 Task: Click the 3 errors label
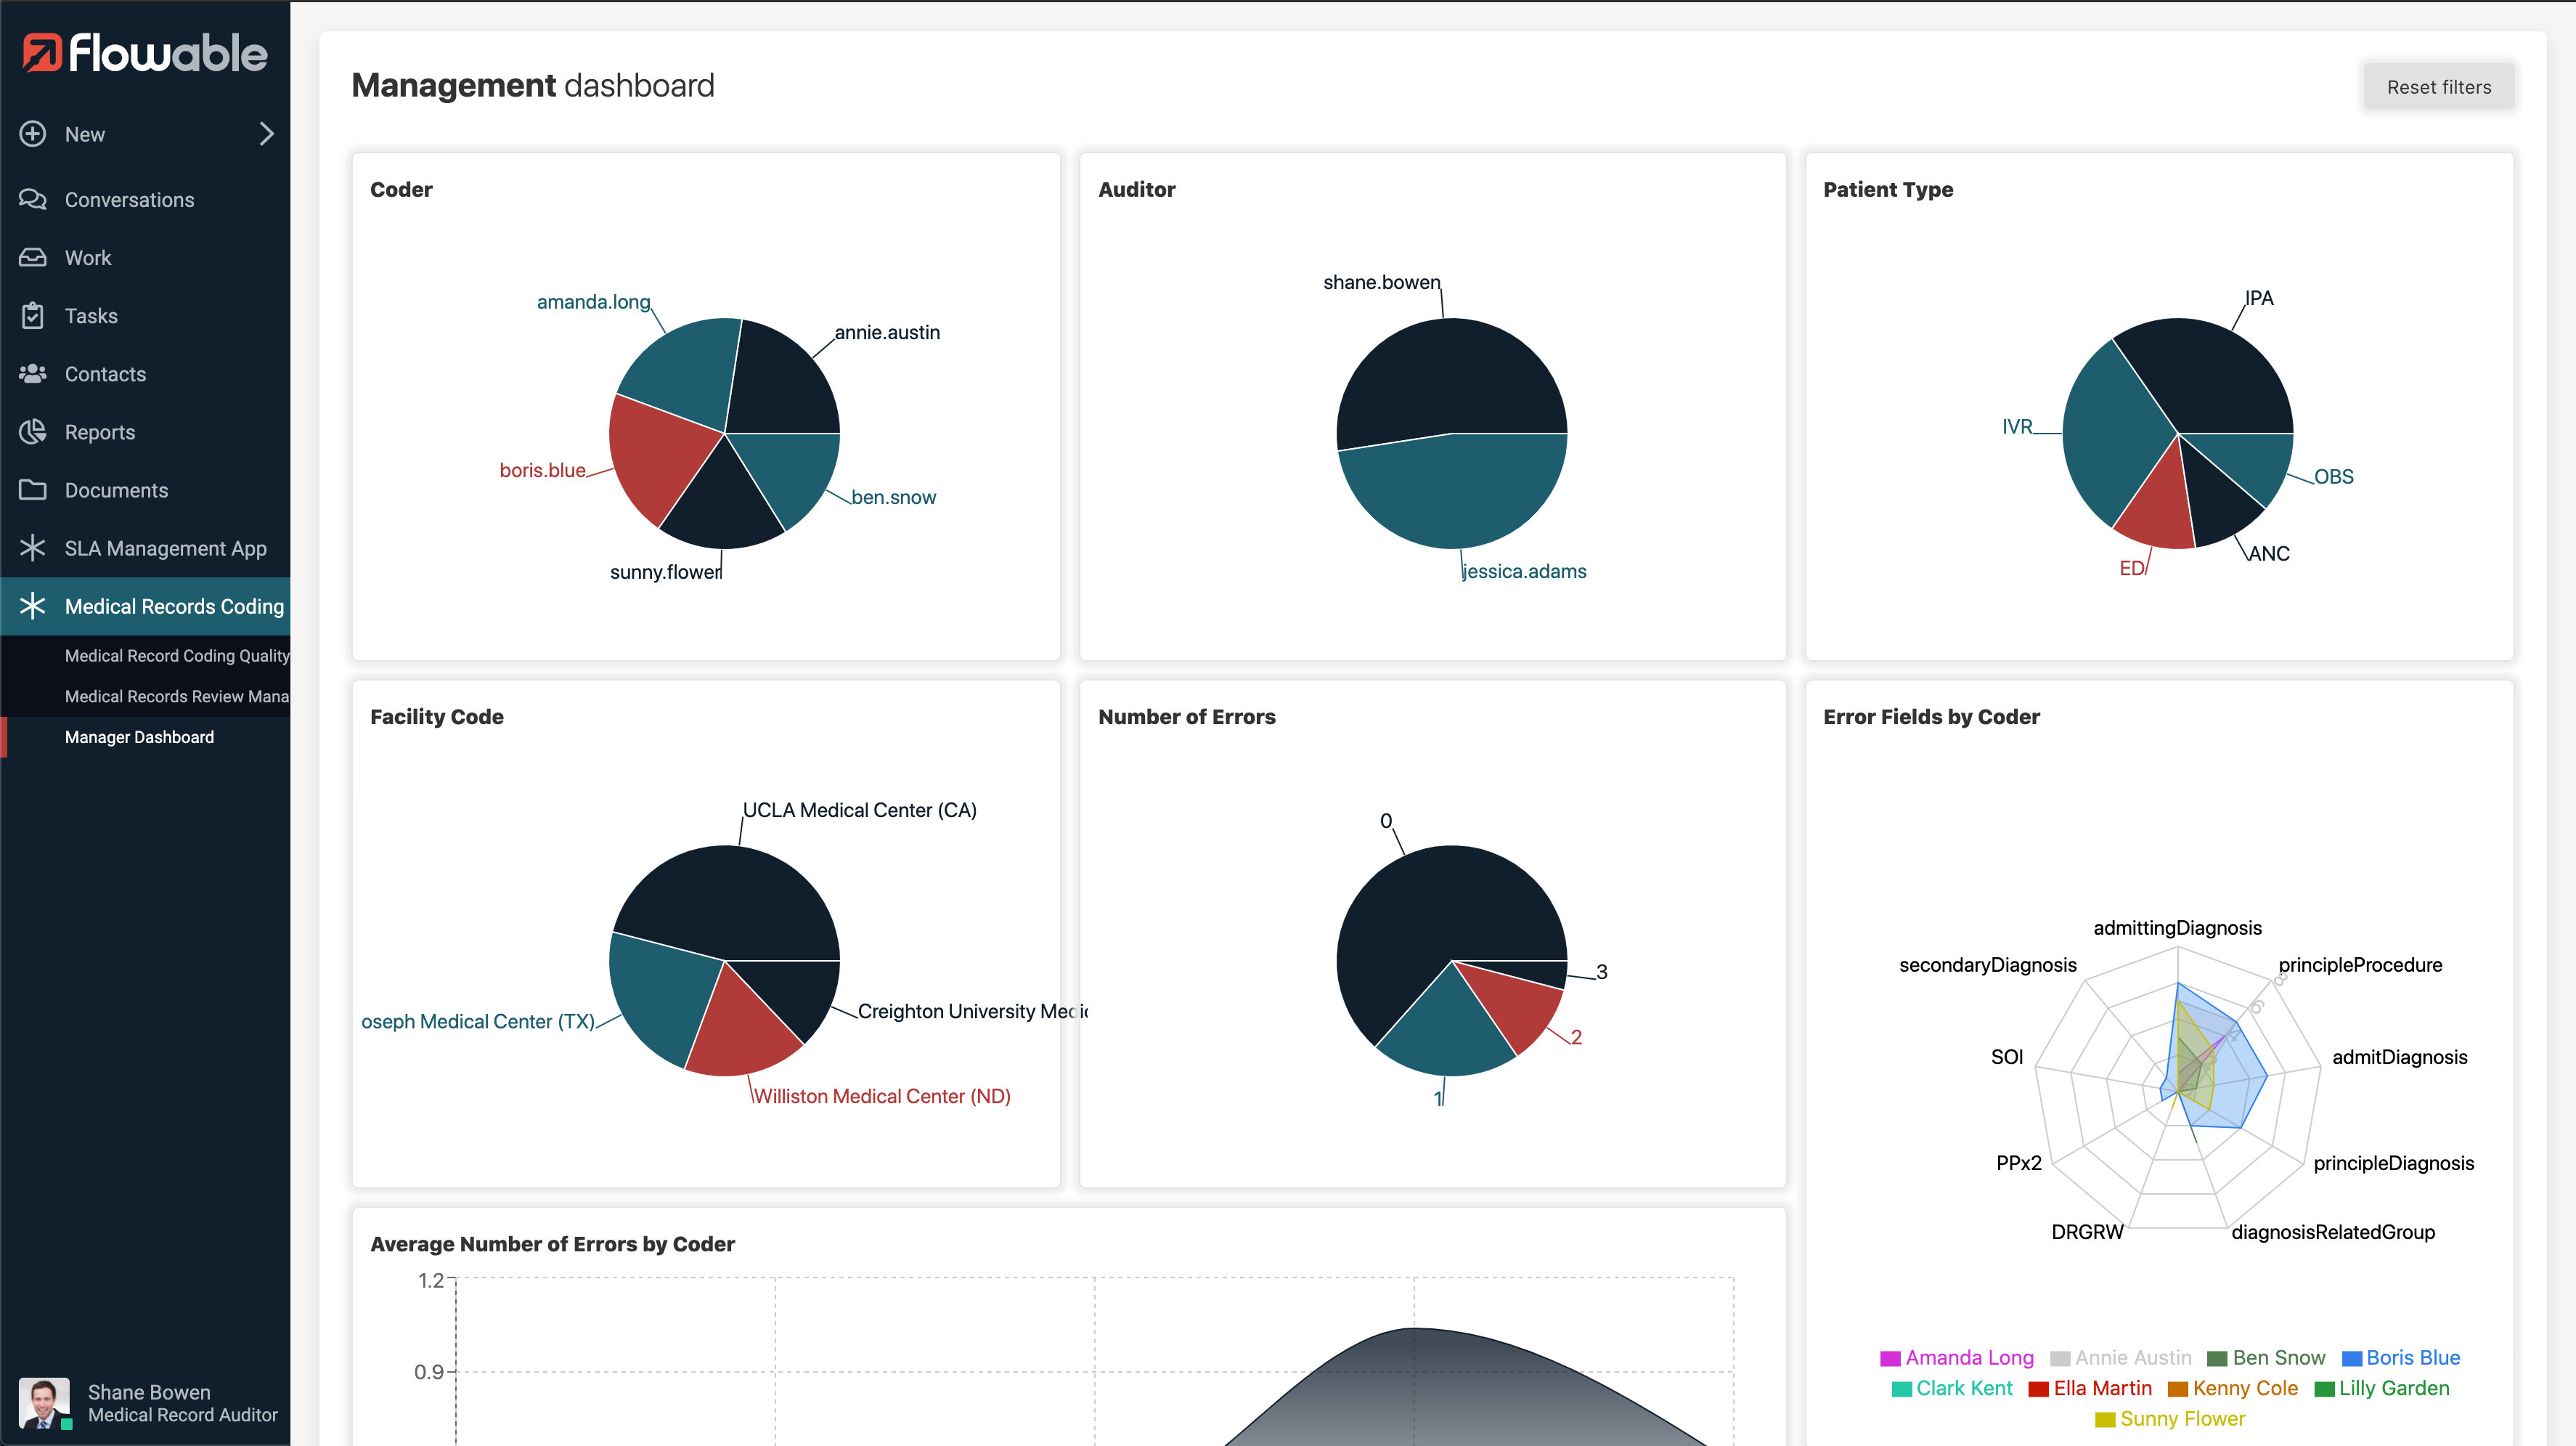[1601, 972]
